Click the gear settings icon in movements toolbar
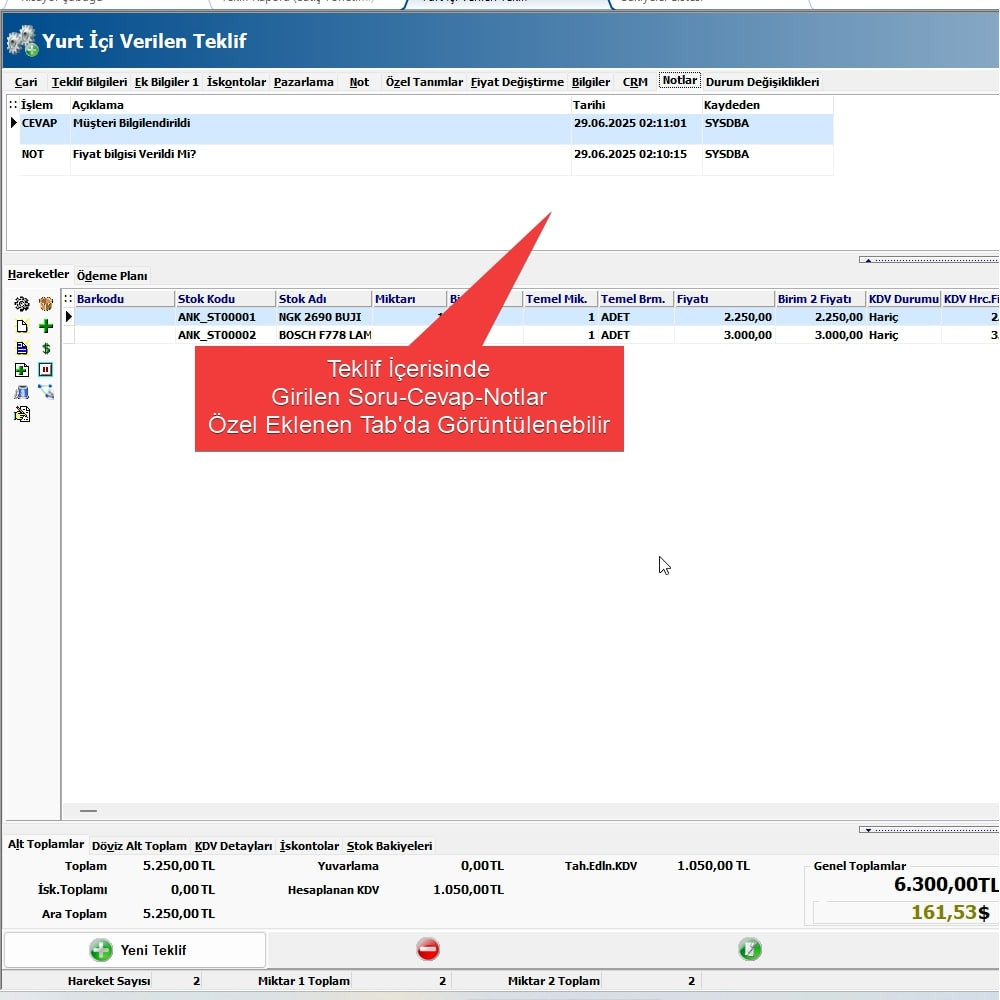1000x1000 pixels. click(x=21, y=304)
